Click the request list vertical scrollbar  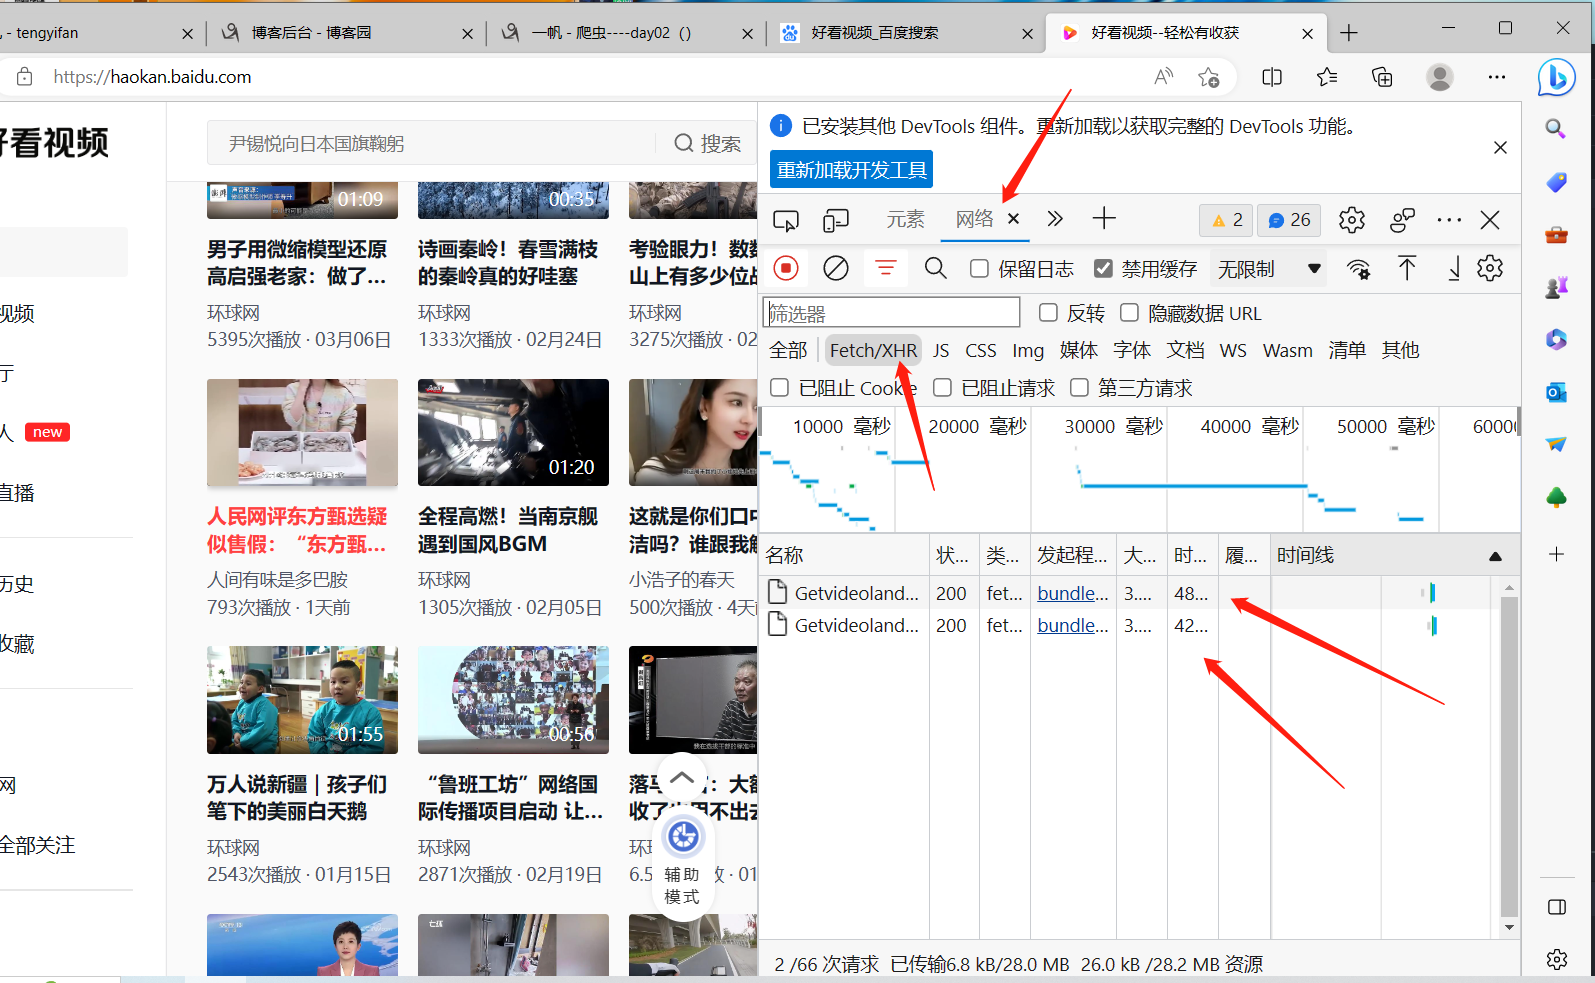tap(1509, 756)
